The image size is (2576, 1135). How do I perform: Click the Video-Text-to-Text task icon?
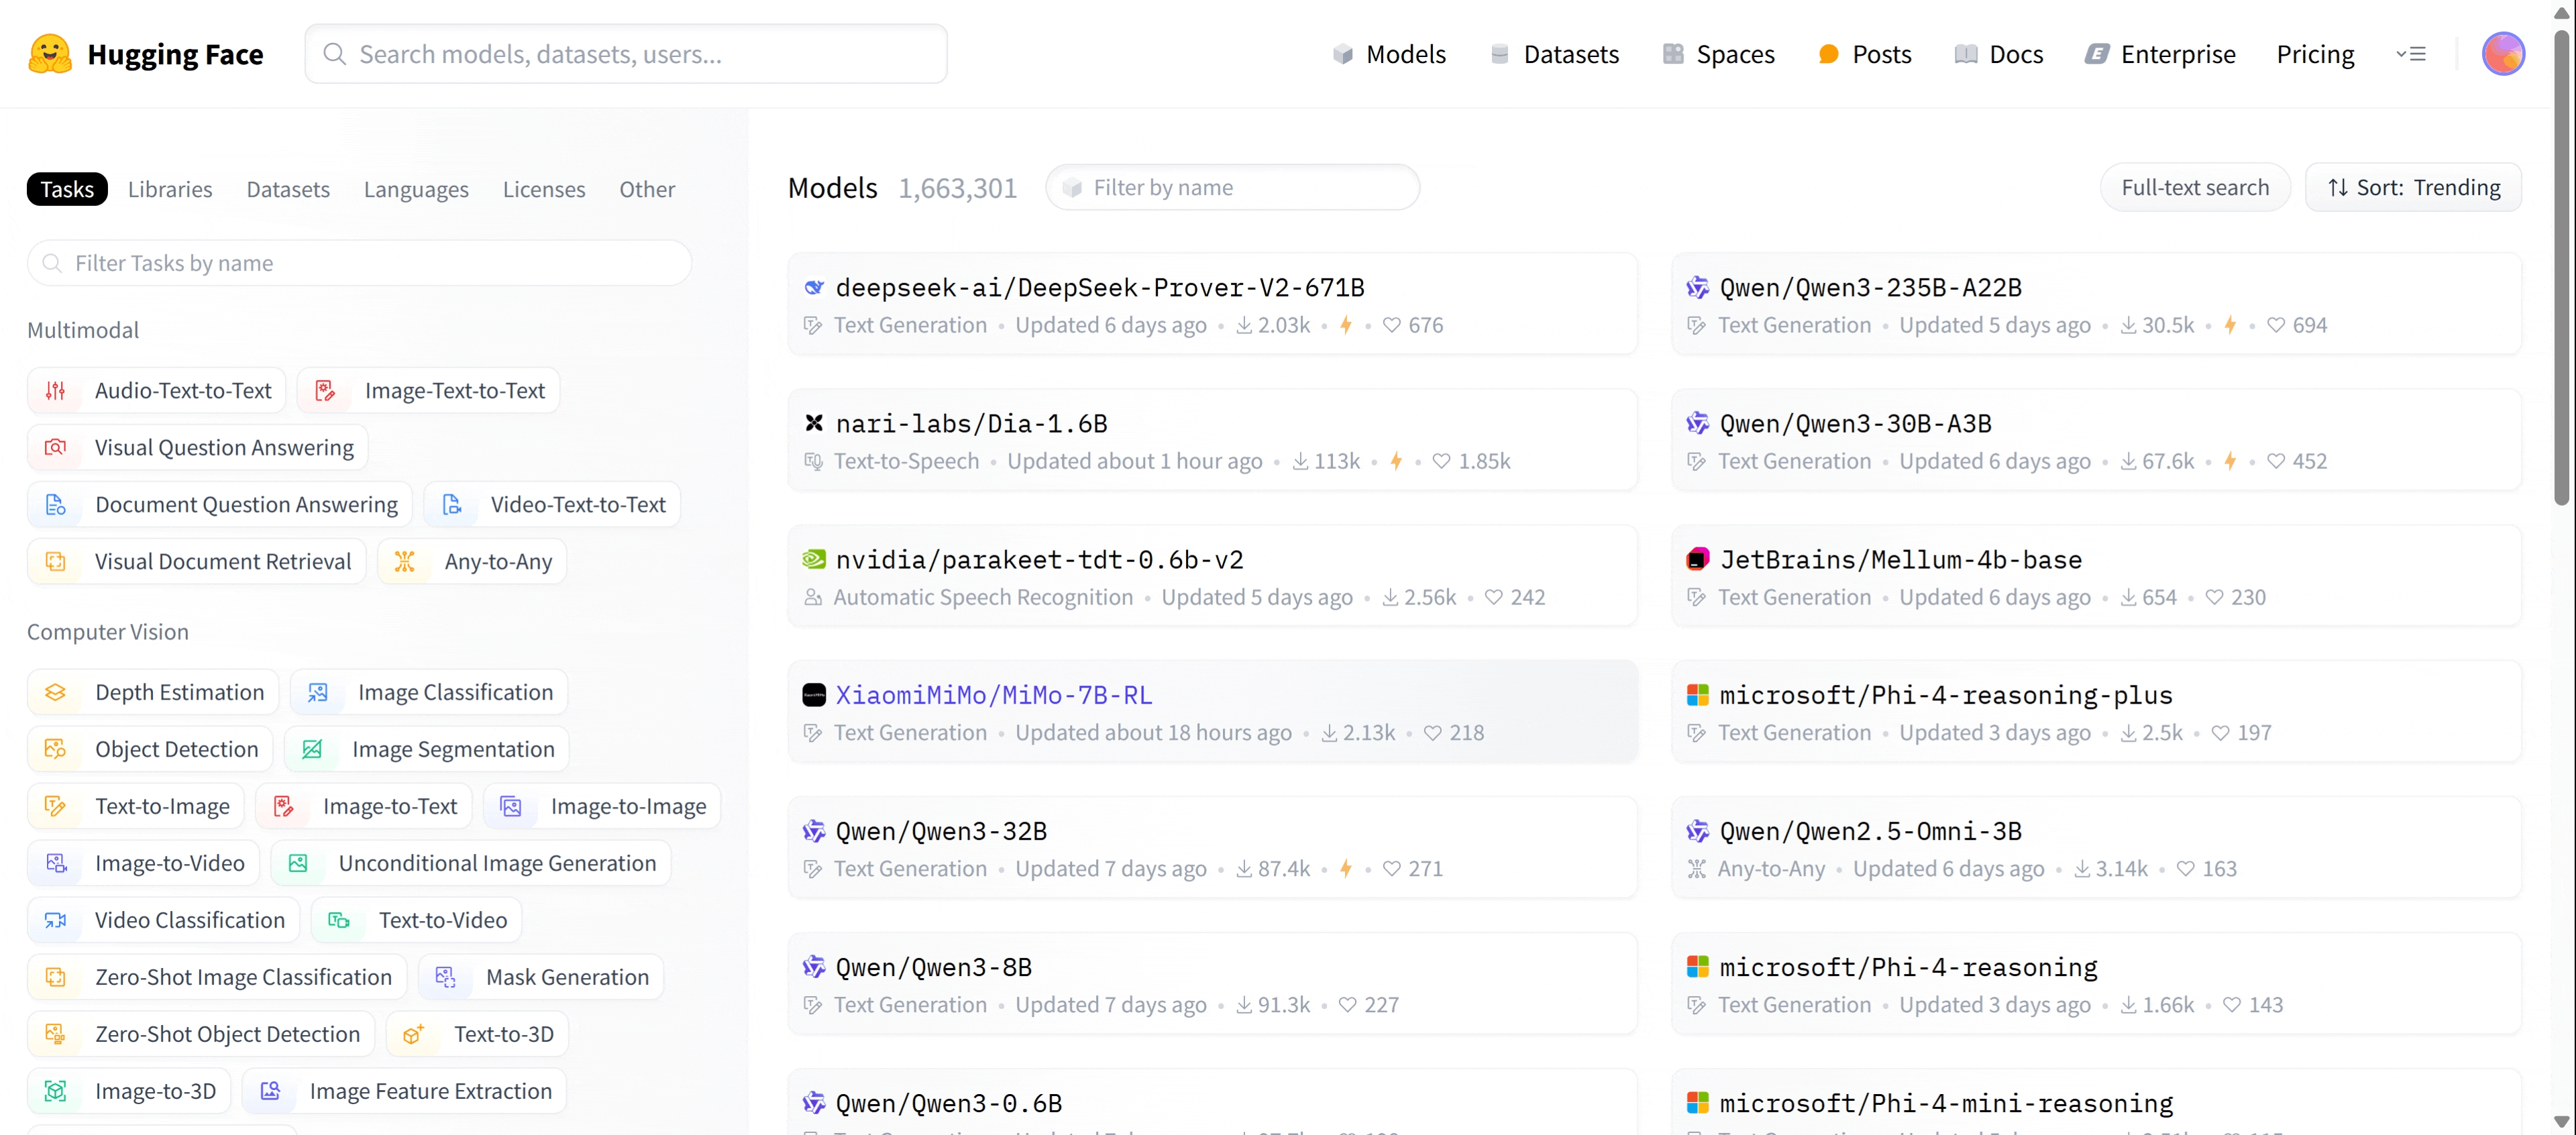coord(452,505)
